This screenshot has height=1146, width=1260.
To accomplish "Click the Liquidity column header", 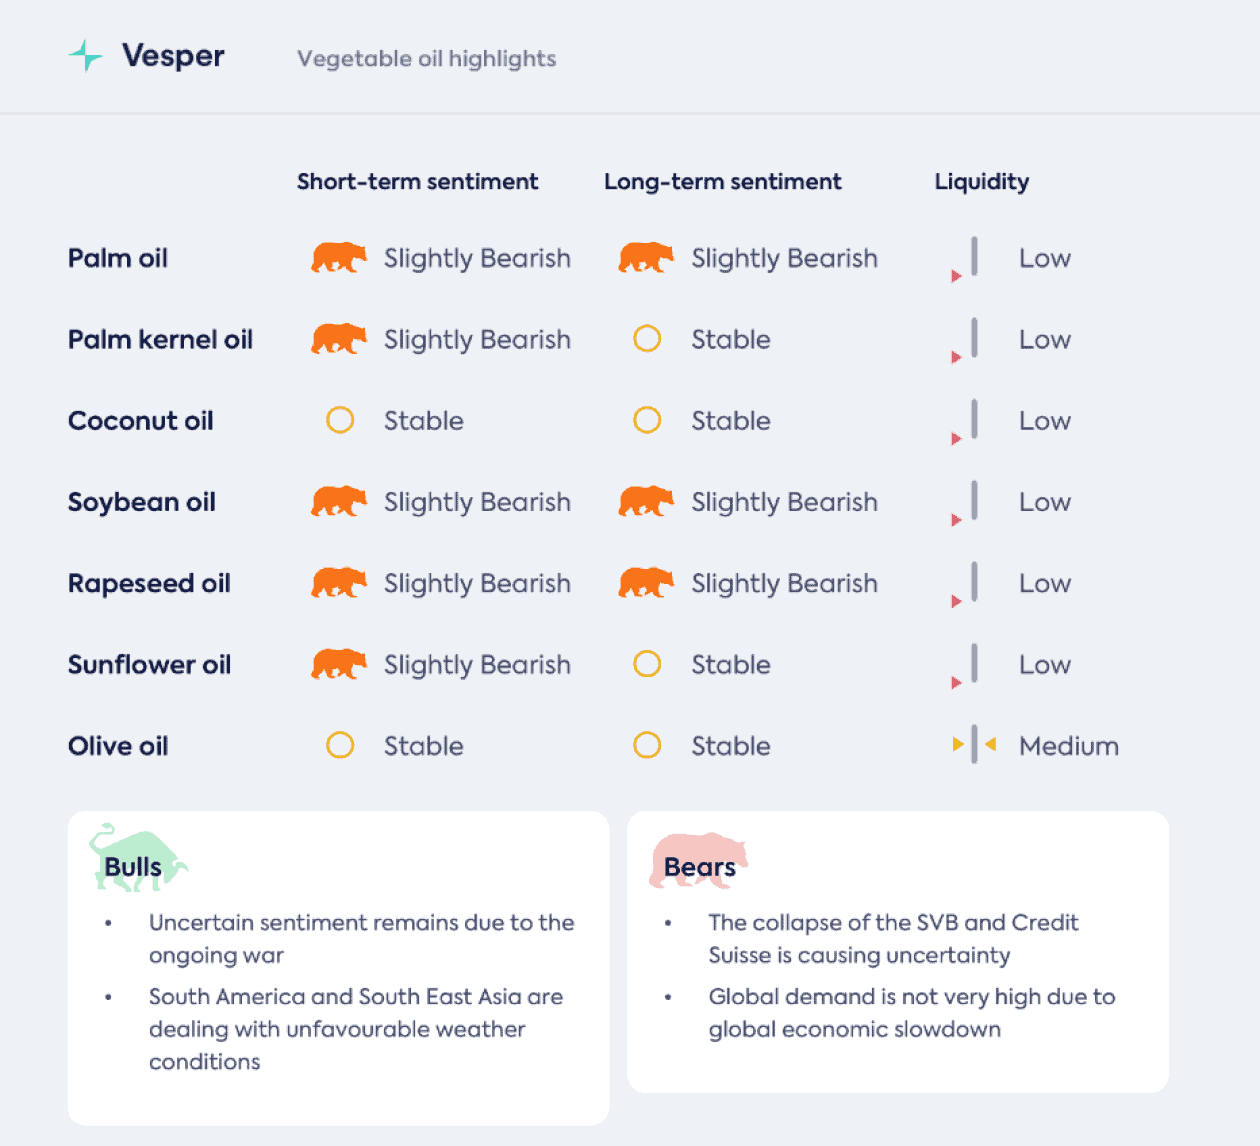I will point(982,182).
